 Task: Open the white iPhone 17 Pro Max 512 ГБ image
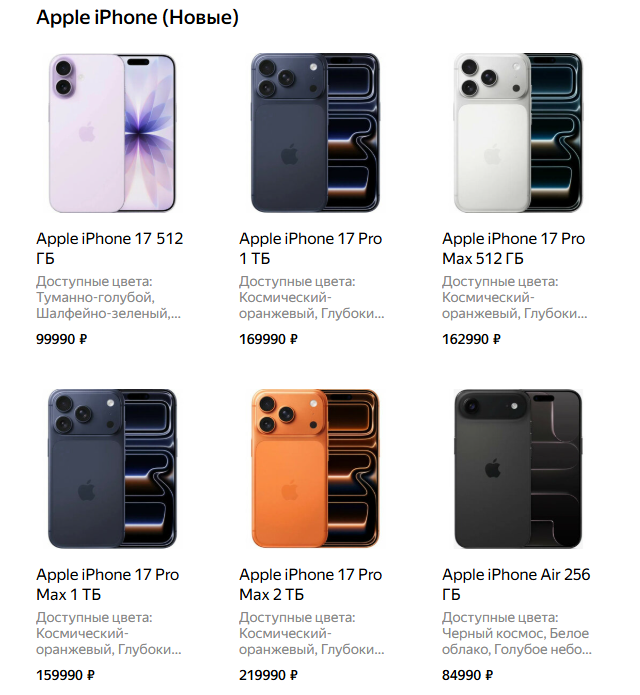pyautogui.click(x=518, y=133)
